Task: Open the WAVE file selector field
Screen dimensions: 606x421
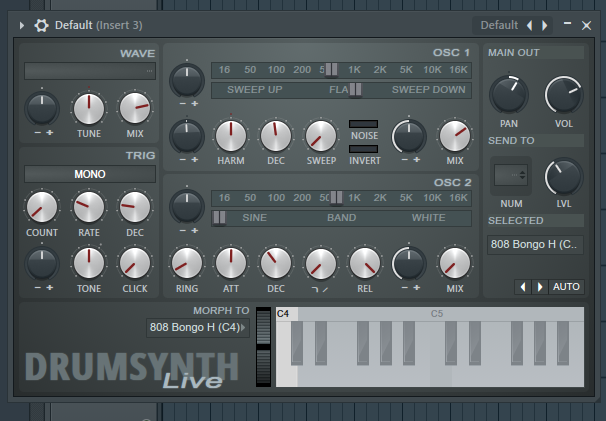Action: (90, 71)
